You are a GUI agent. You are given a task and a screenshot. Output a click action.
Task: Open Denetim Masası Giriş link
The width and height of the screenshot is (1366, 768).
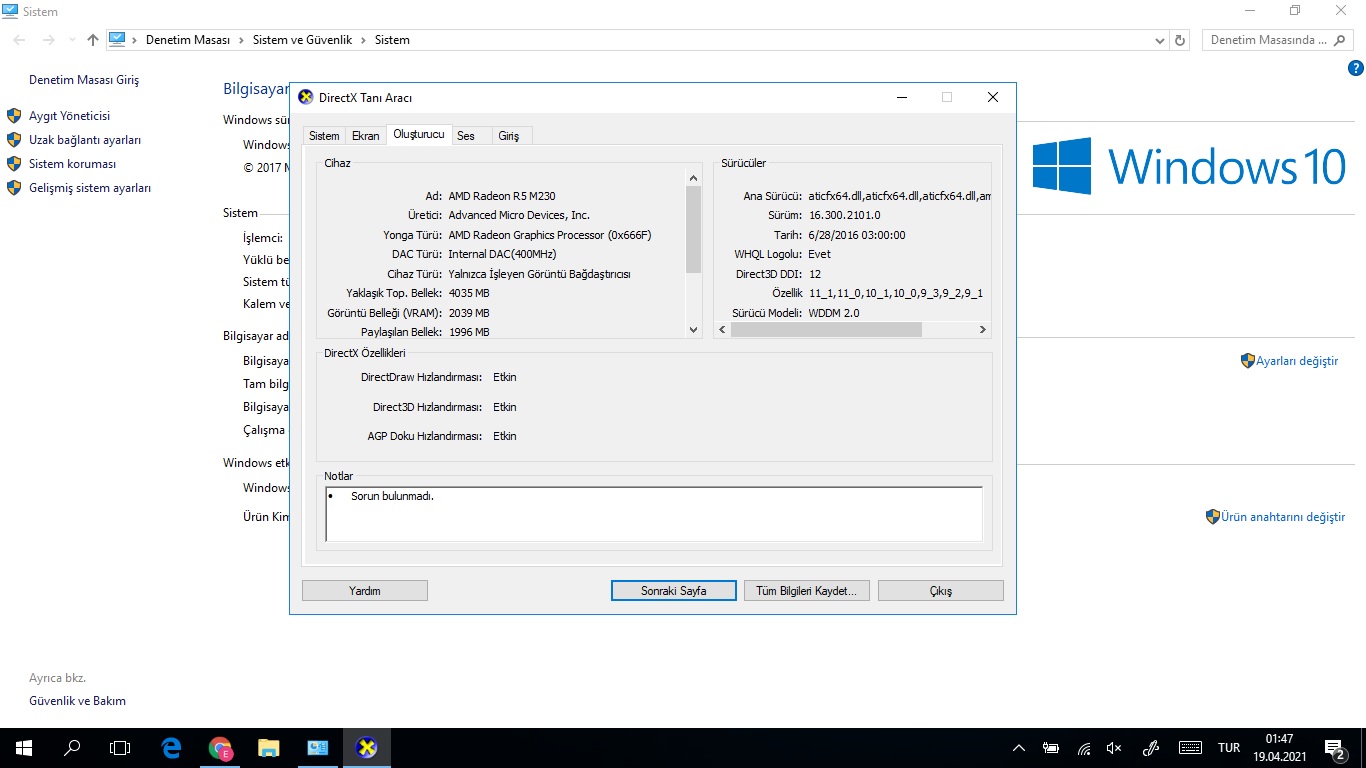[84, 80]
